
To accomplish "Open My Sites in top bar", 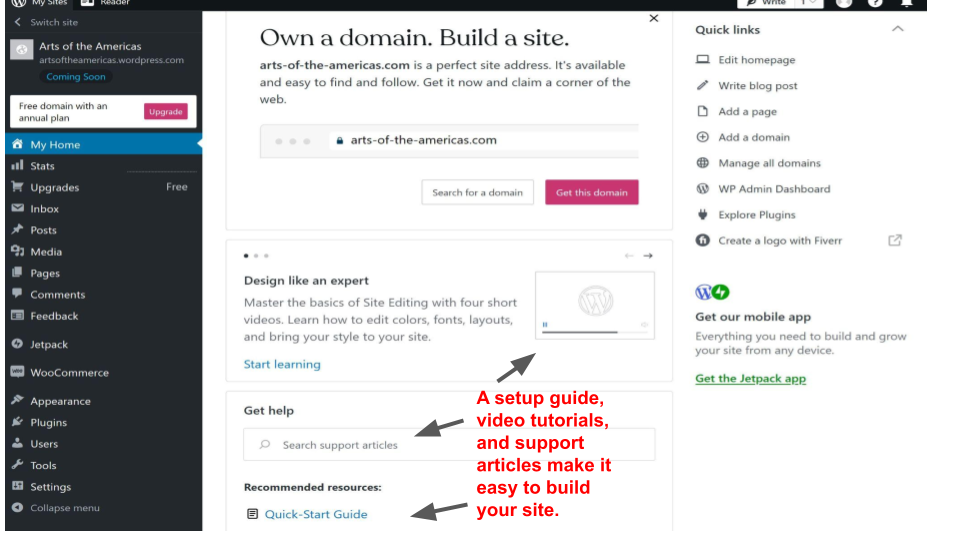I will [39, 3].
